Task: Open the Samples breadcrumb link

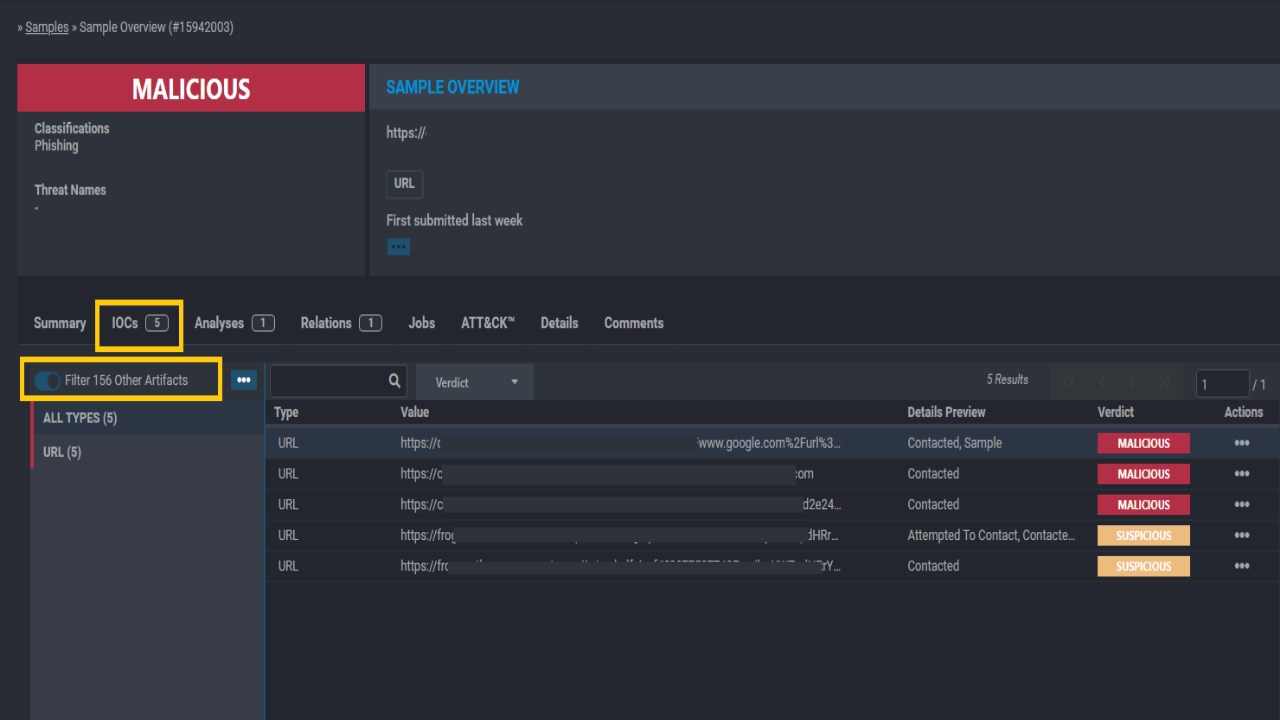Action: tap(47, 27)
